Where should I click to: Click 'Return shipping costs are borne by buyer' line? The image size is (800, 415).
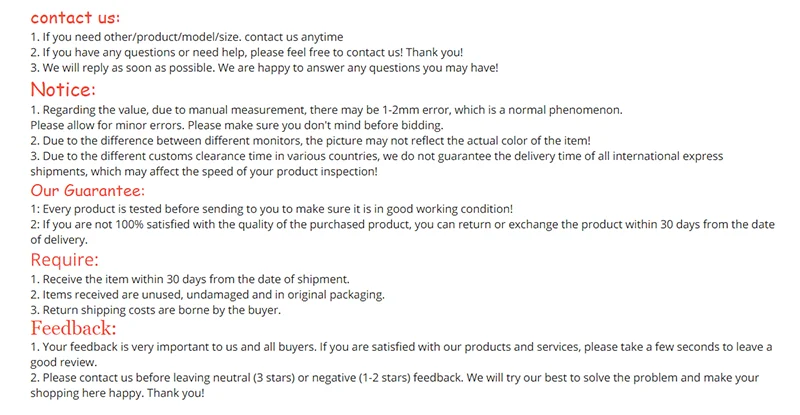click(155, 311)
